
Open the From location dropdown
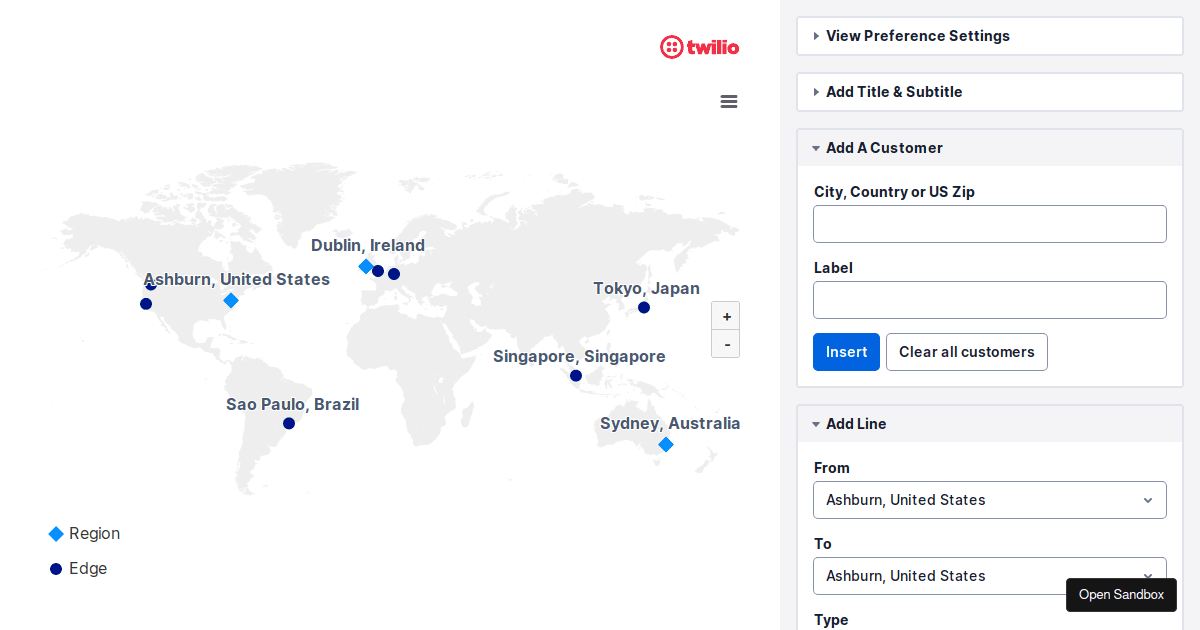pos(989,500)
